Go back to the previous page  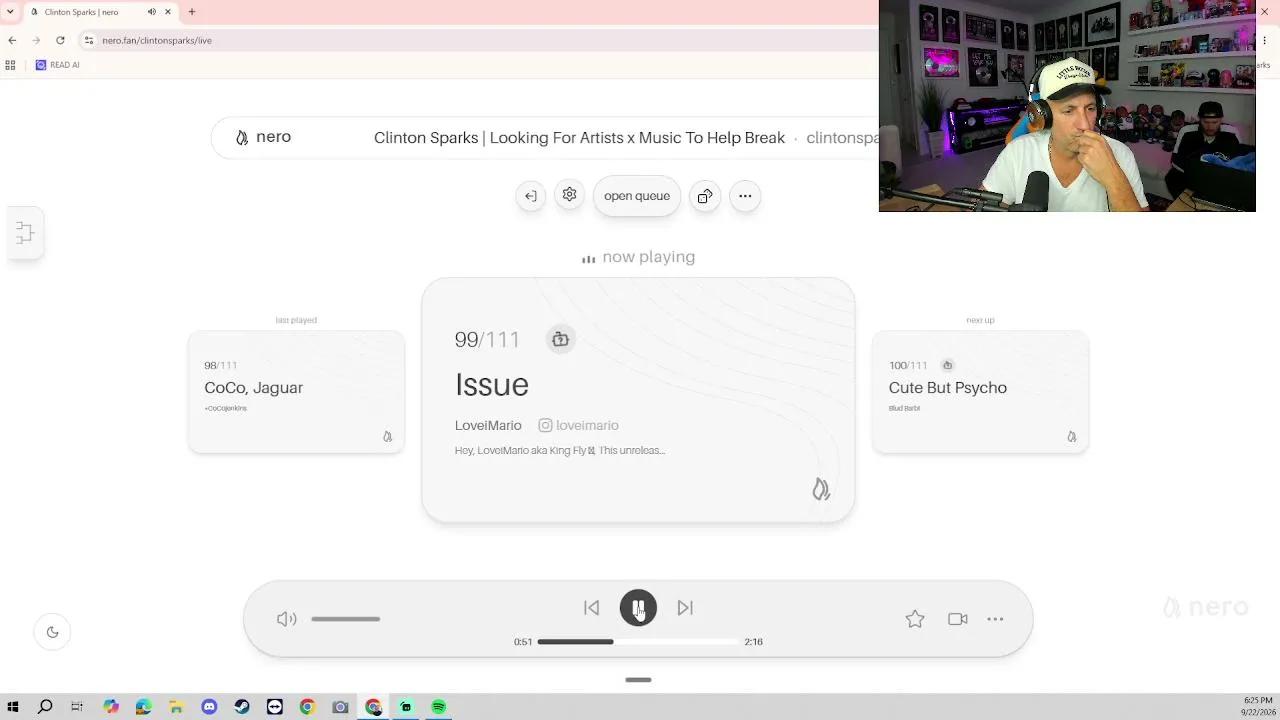tap(12, 40)
